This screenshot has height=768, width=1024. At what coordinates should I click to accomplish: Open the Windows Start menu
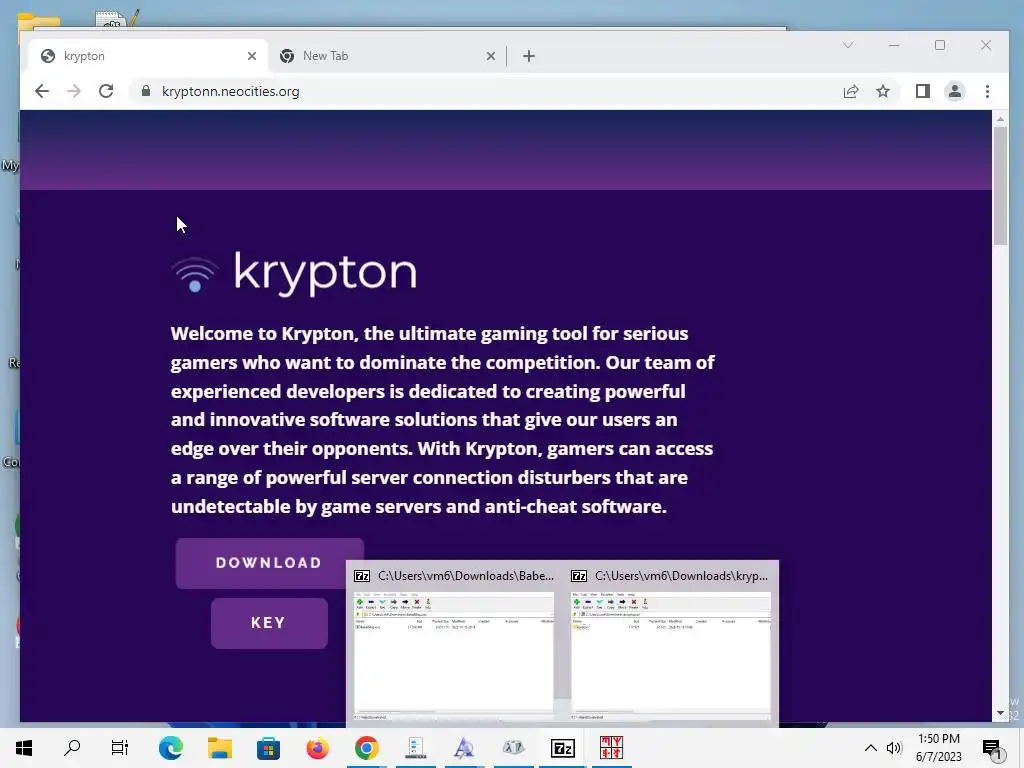point(24,748)
